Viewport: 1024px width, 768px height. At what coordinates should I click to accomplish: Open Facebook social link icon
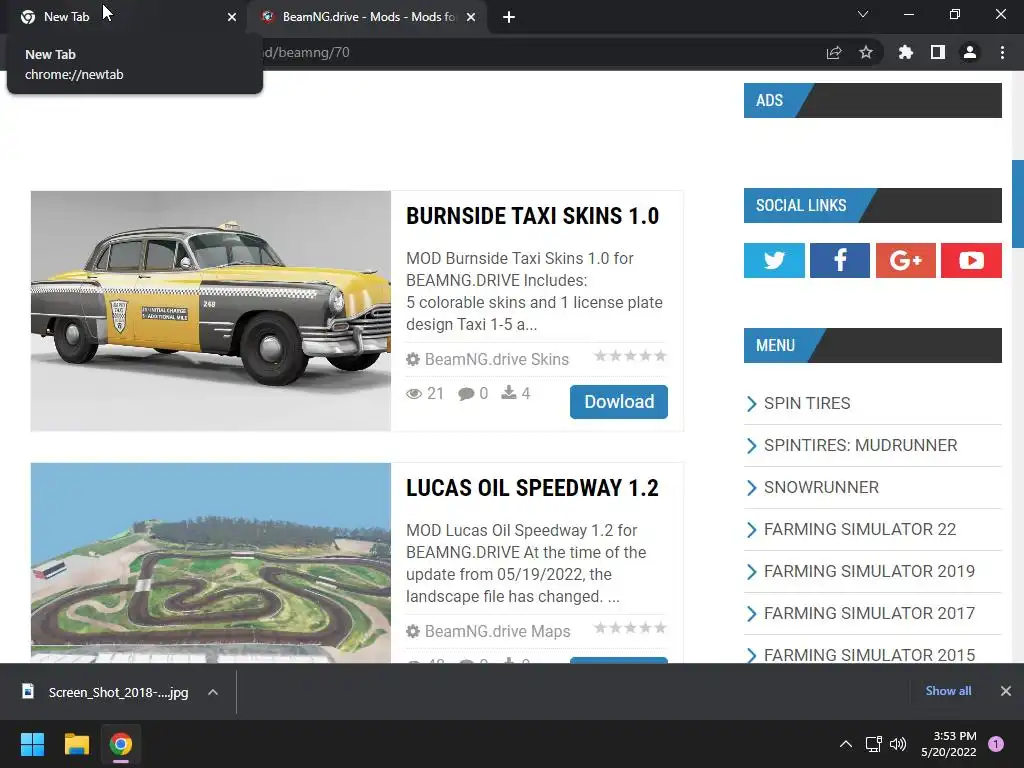tap(840, 260)
